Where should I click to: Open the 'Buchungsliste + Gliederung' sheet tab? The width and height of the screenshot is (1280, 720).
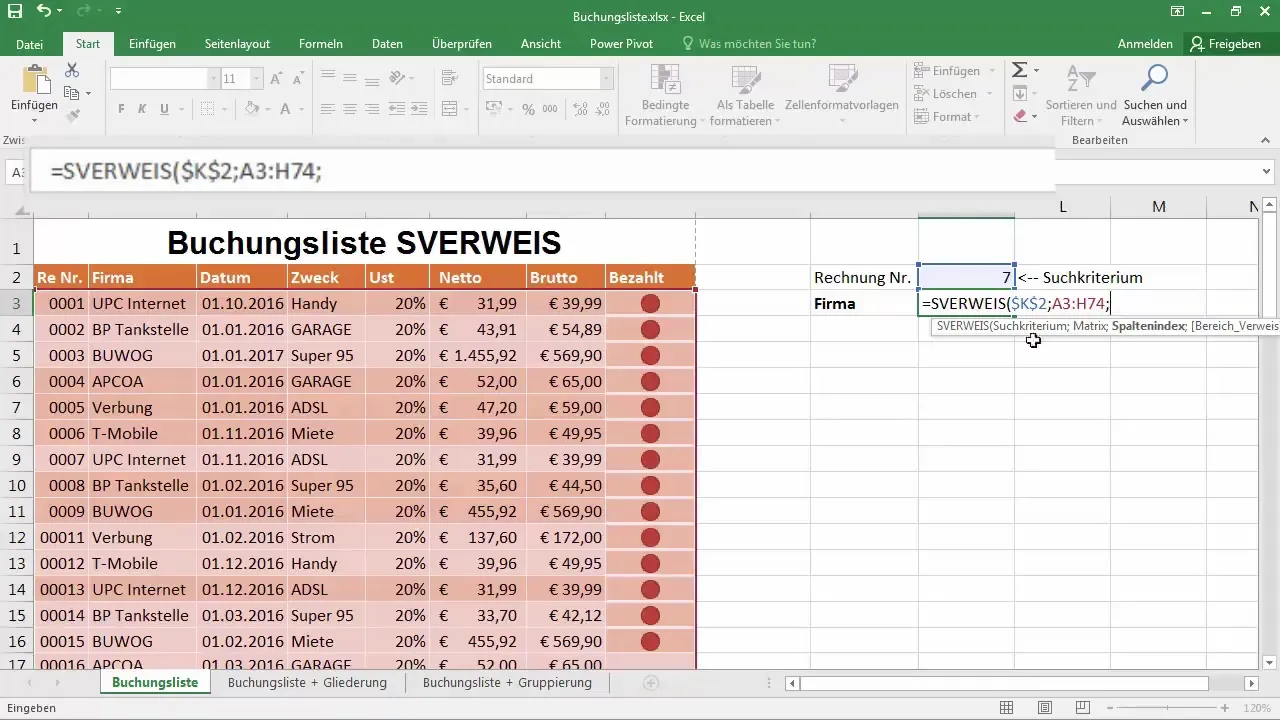pos(307,682)
